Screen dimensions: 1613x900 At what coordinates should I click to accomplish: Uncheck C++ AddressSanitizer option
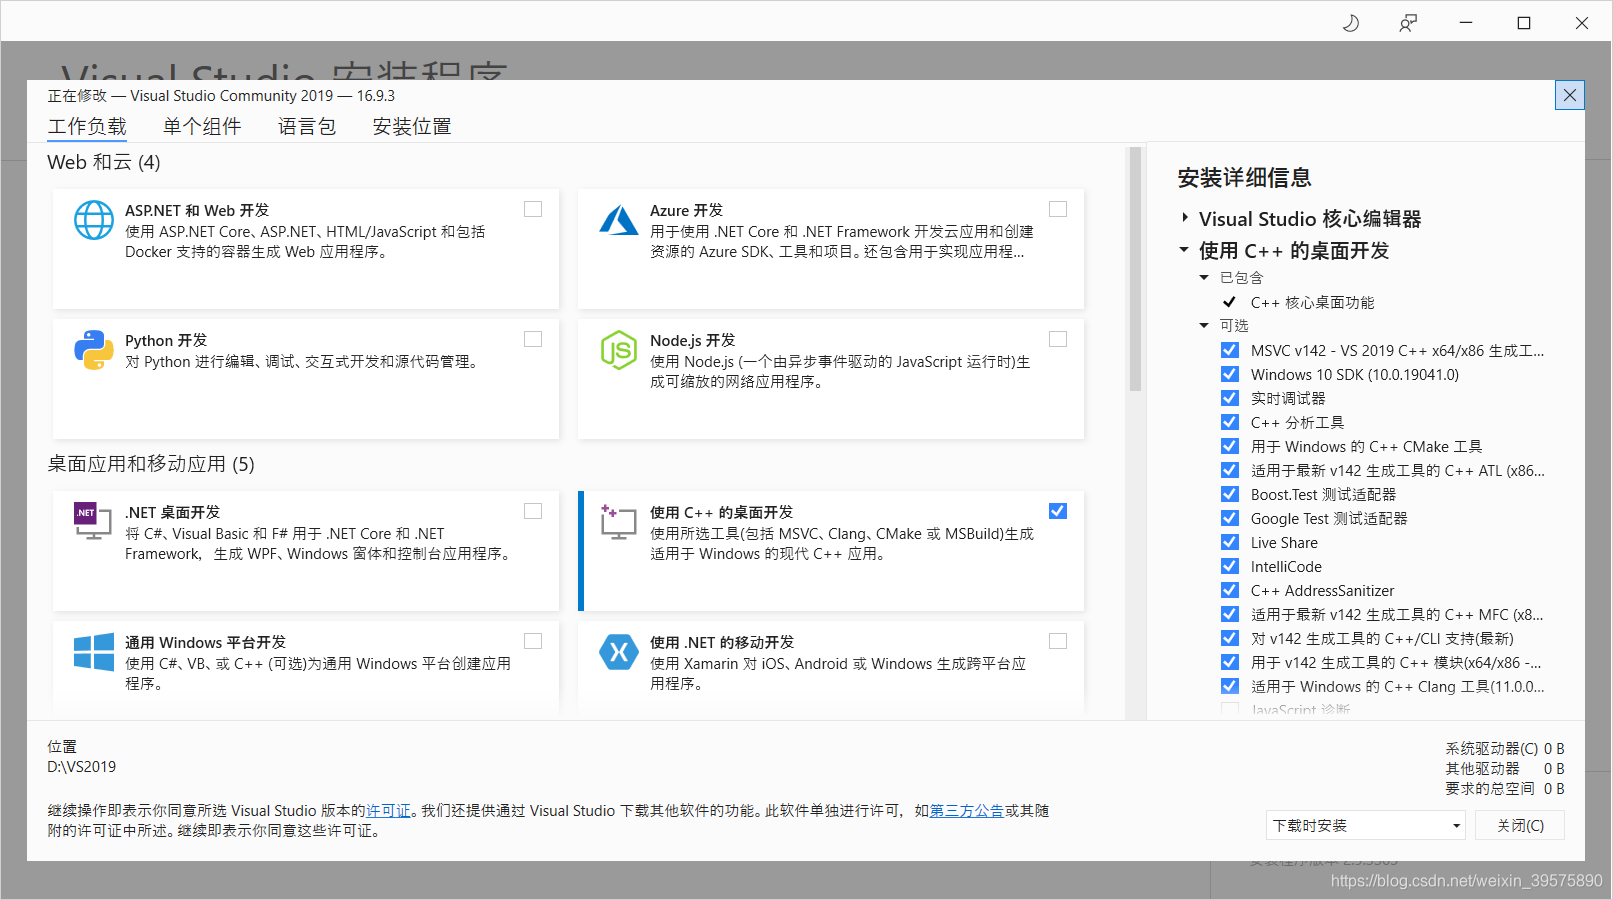(x=1230, y=590)
